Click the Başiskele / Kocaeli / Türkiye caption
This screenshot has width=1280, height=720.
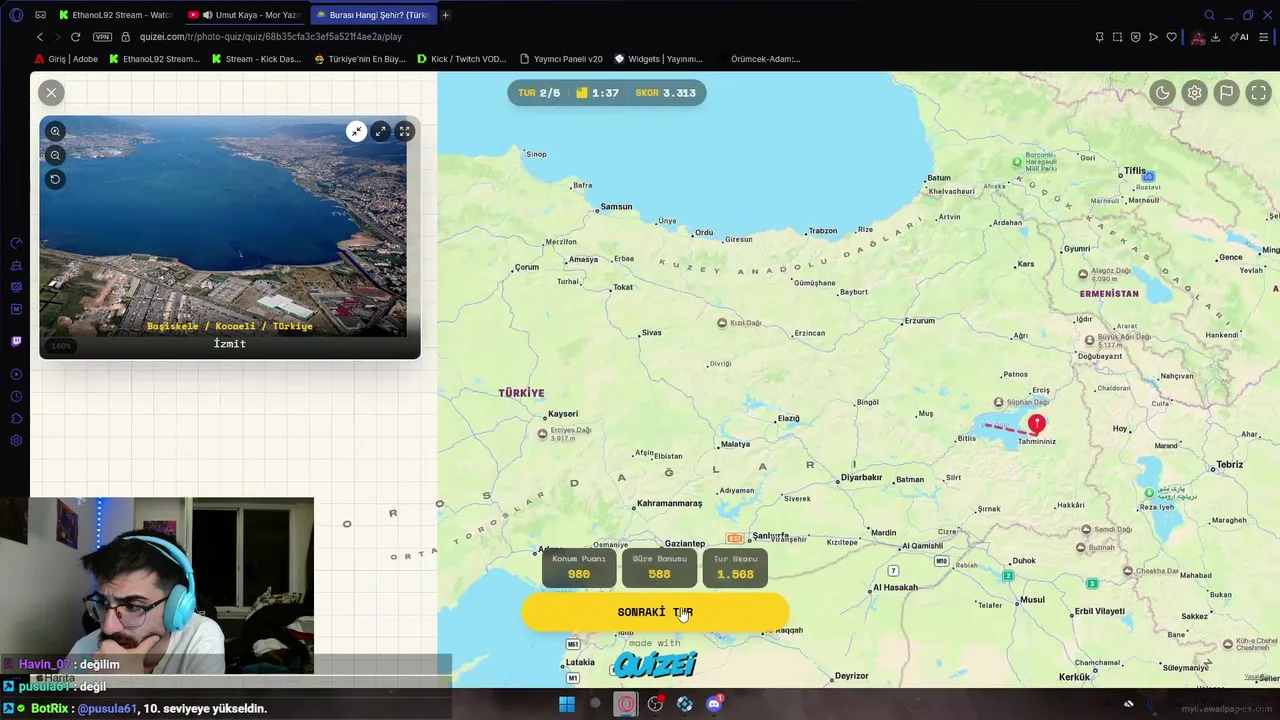(x=230, y=326)
